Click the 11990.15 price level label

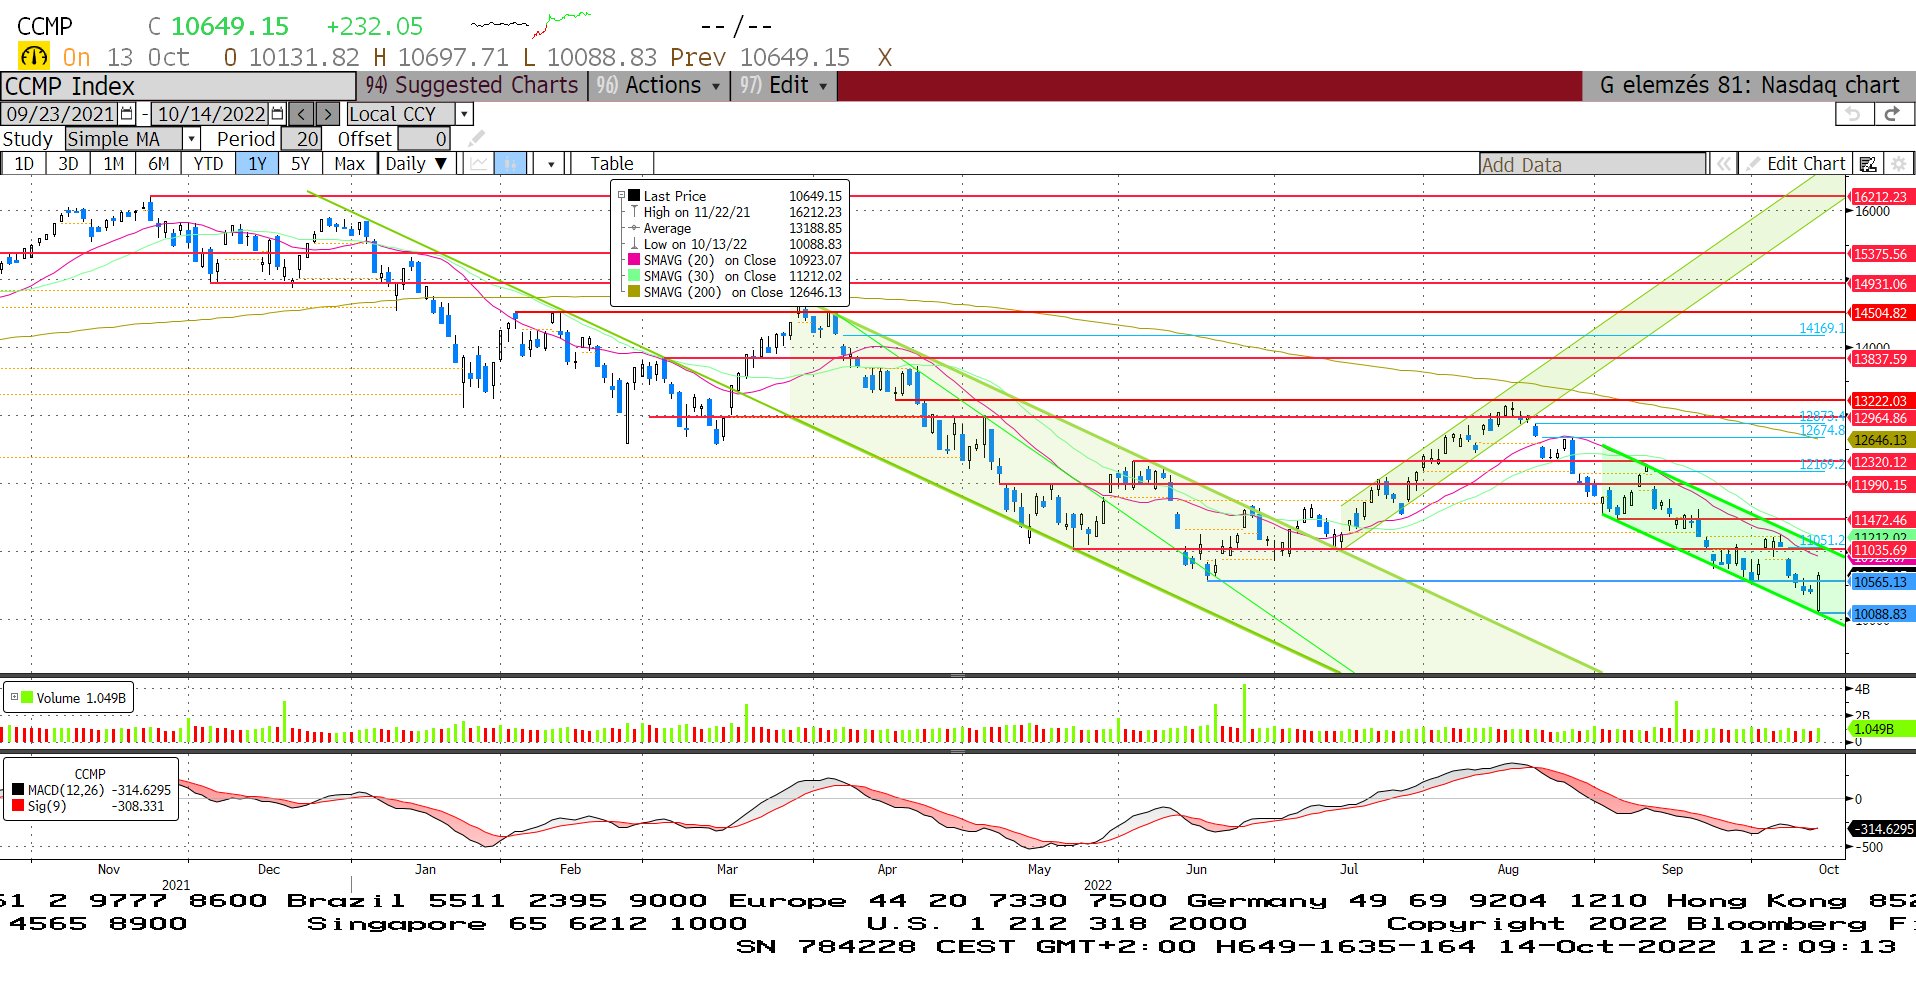1880,485
